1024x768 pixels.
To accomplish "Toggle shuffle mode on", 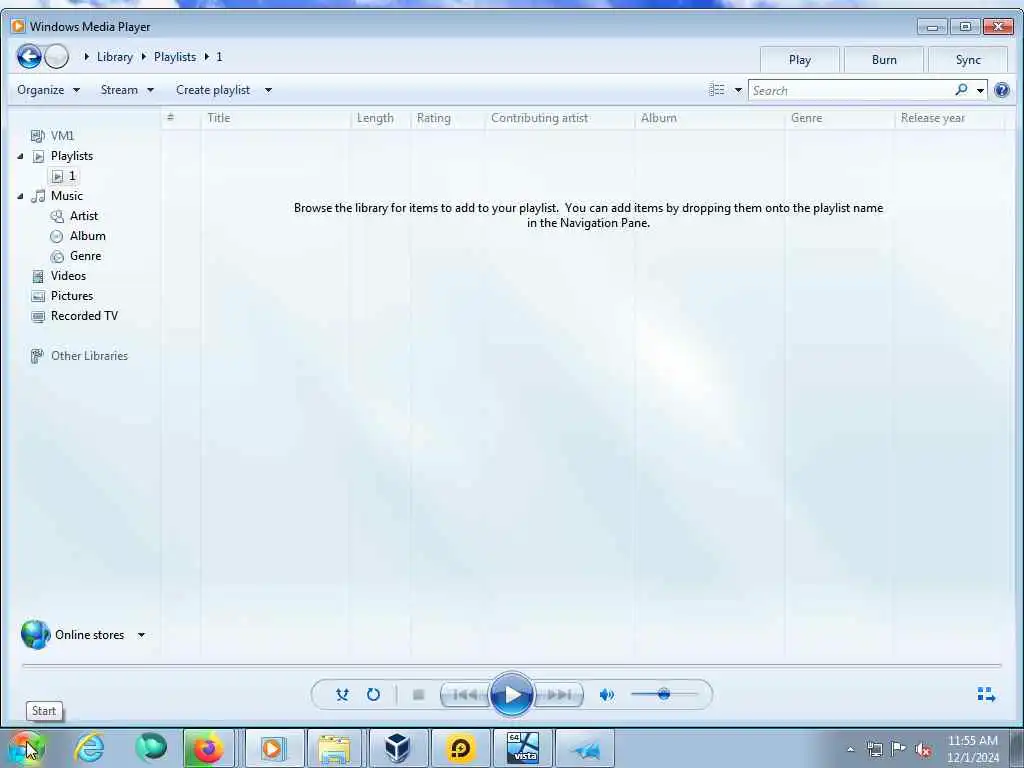I will 342,694.
